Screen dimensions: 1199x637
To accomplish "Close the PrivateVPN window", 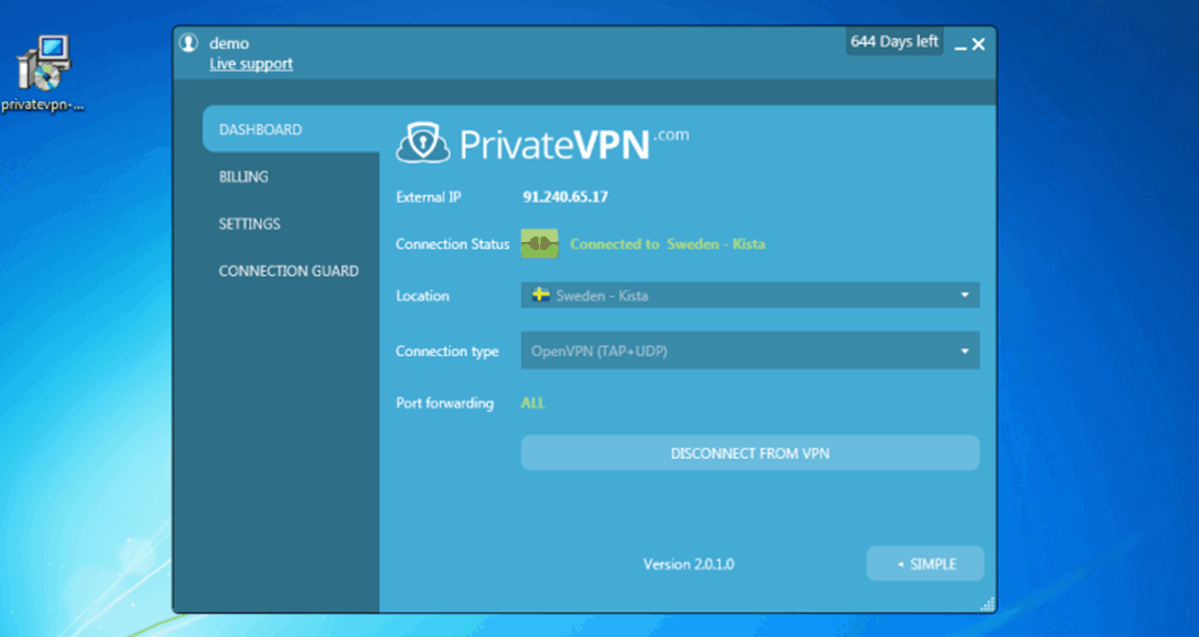I will coord(979,45).
